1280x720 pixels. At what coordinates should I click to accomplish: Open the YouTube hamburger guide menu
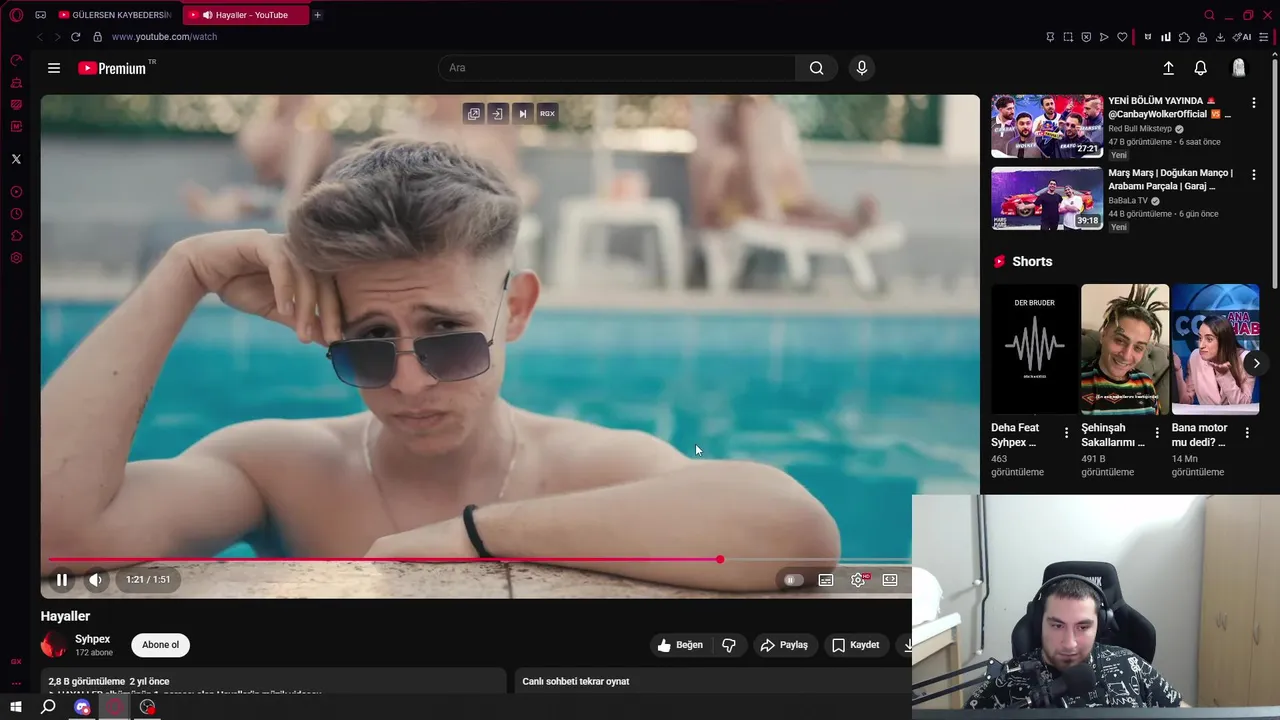[x=54, y=68]
